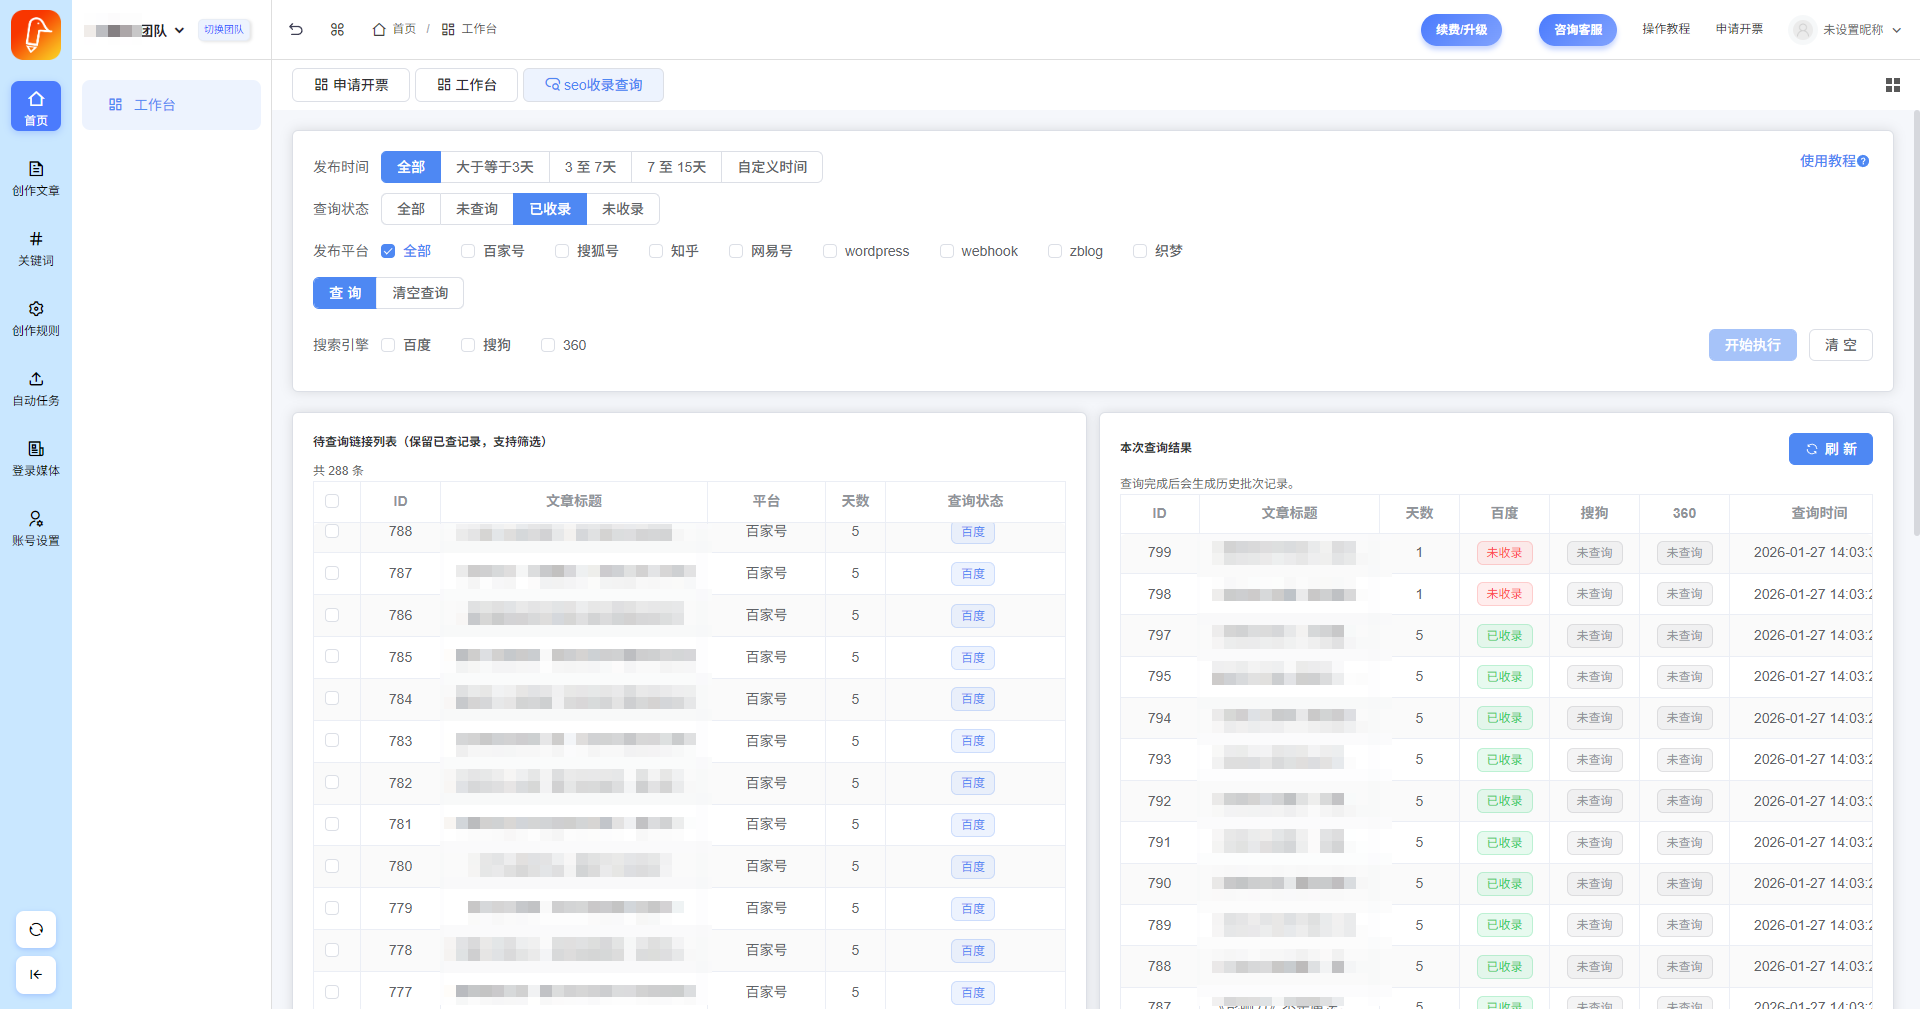Check the 百家号 platform checkbox
This screenshot has width=1920, height=1009.
468,251
